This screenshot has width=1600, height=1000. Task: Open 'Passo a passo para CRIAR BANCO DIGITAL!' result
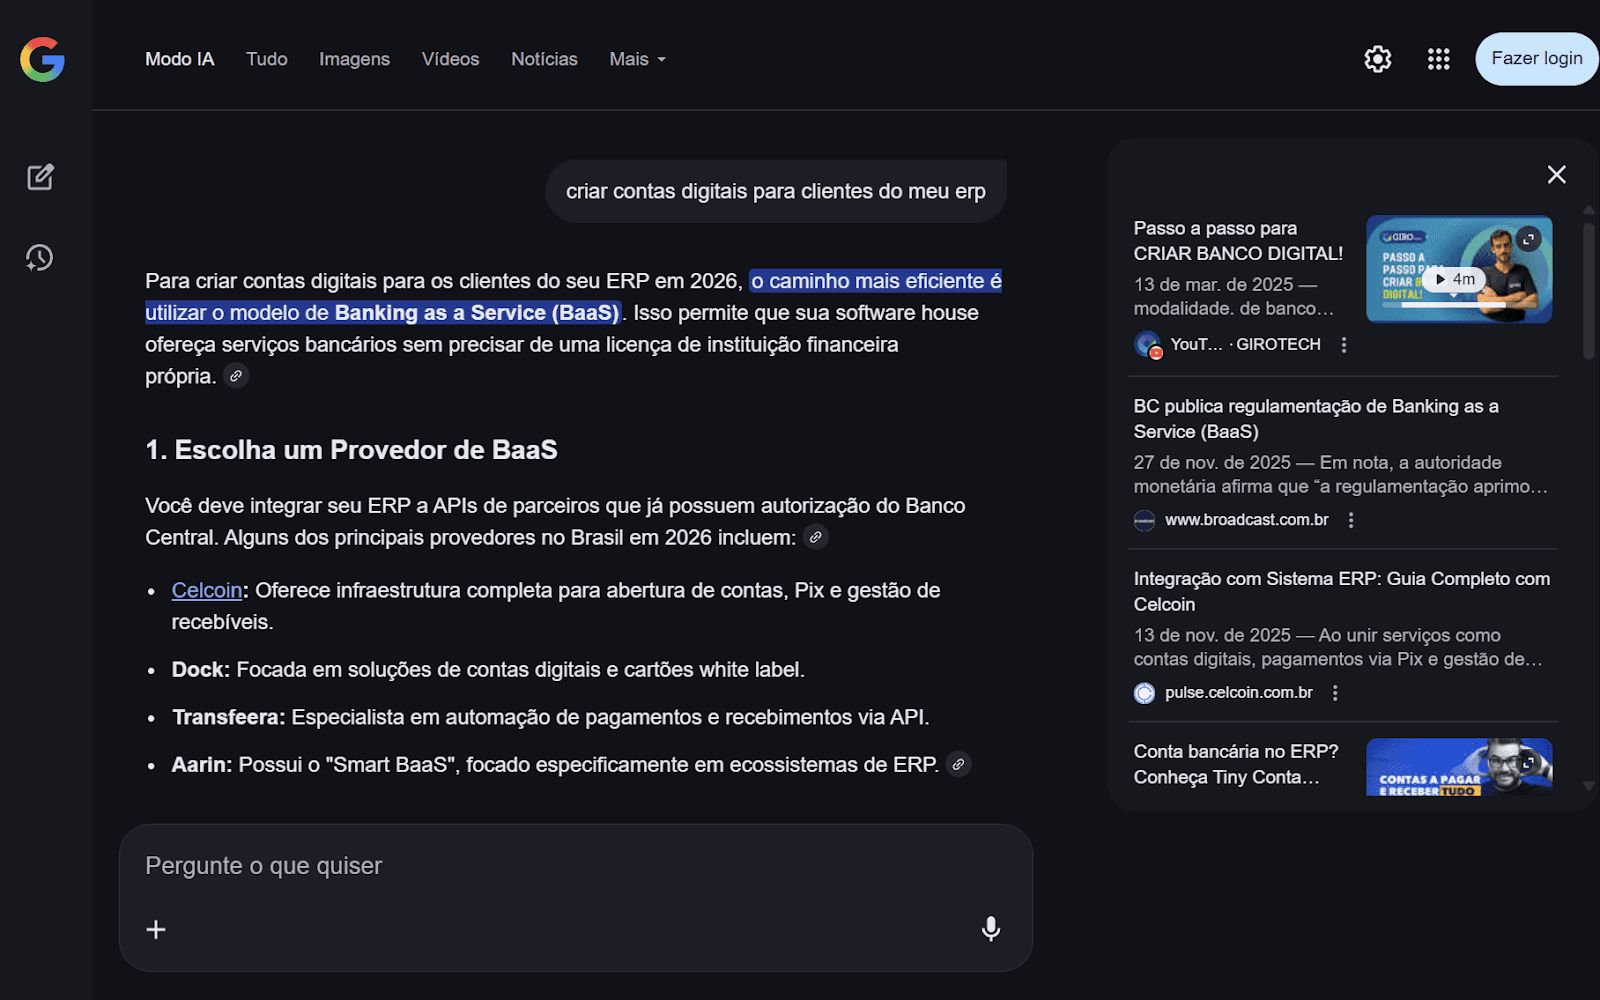click(1238, 241)
